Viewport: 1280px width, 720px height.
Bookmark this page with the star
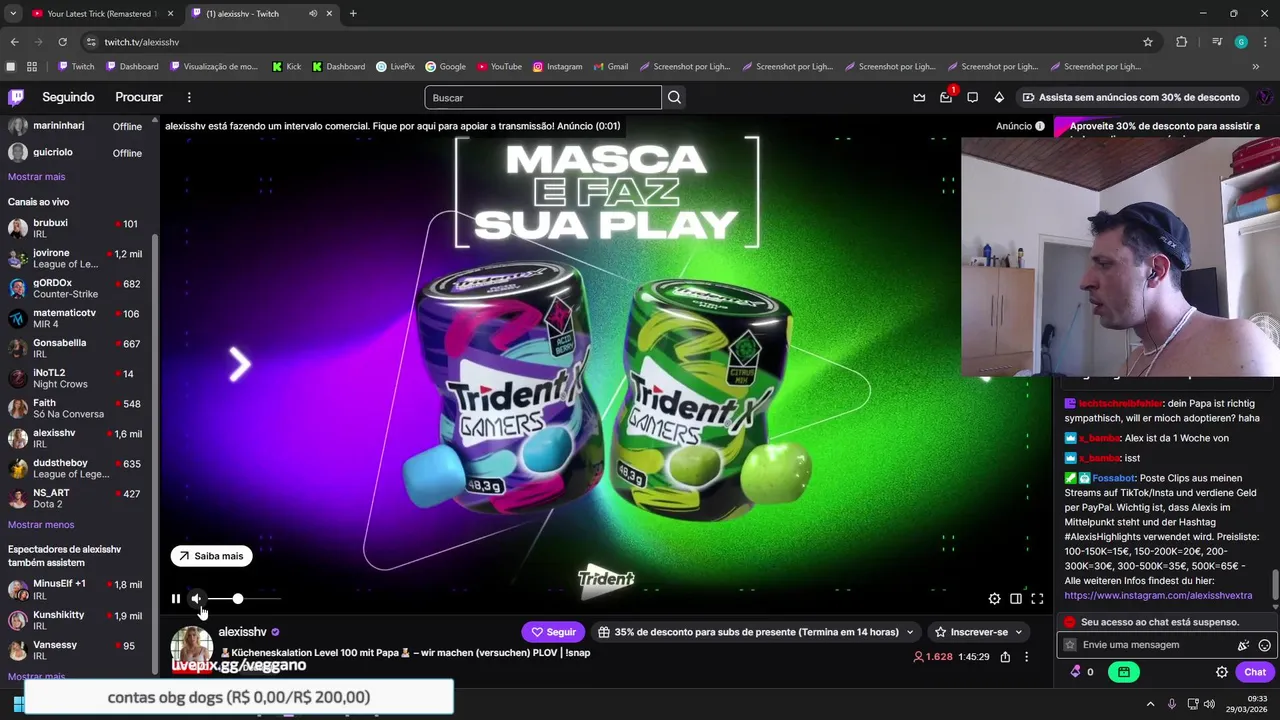1148,42
